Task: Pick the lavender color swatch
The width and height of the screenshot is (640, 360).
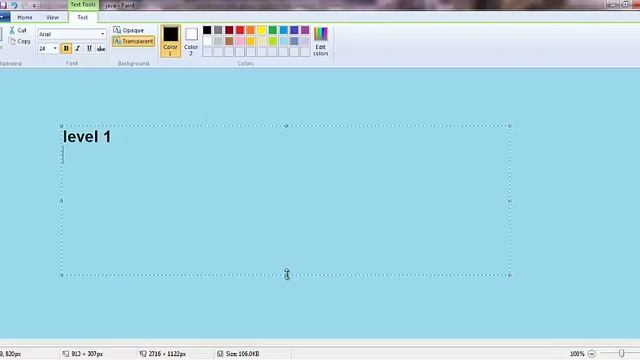Action: 305,41
